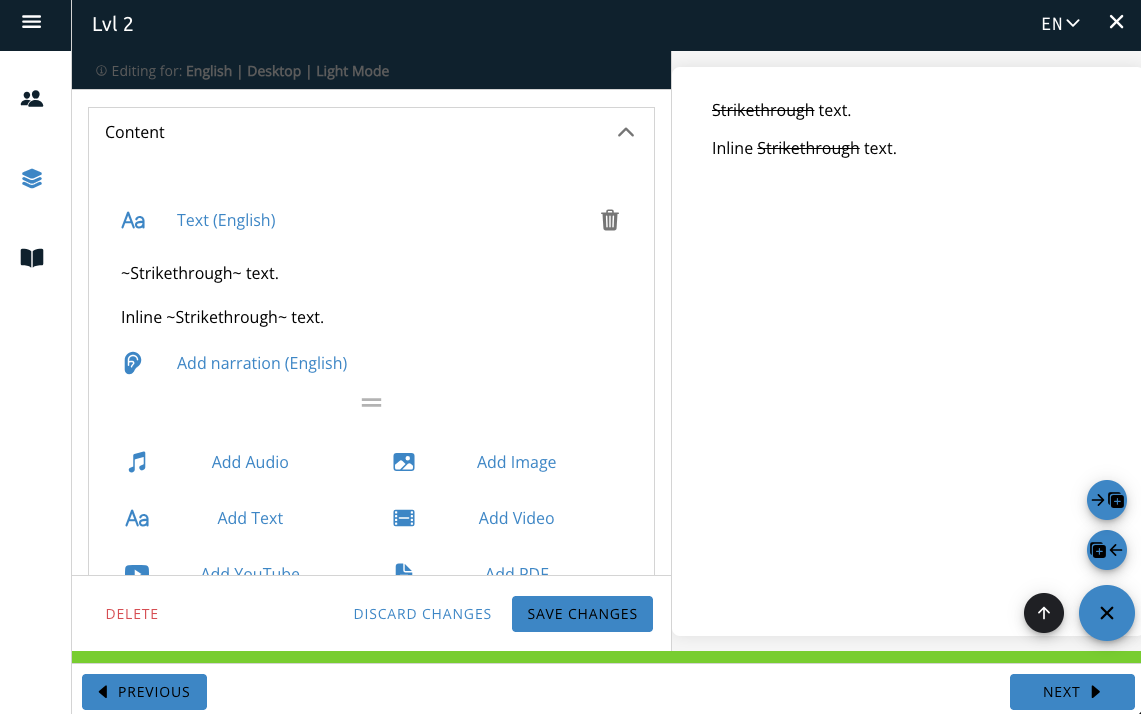Open the book sidebar icon
1141x714 pixels.
tap(32, 258)
